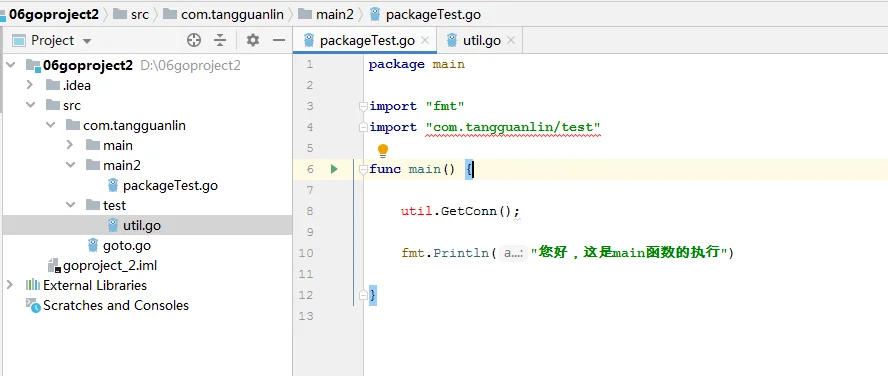
Task: Fold the import block at line 3
Action: (363, 106)
